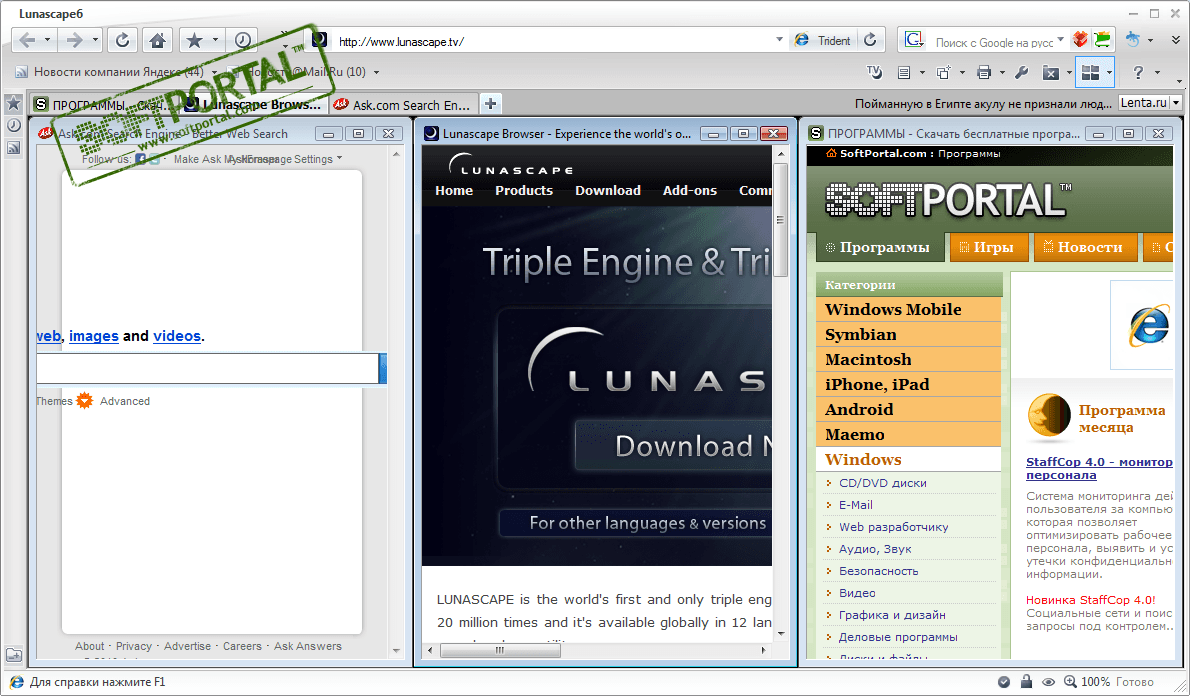Open the Home page icon
The width and height of the screenshot is (1190, 696).
[158, 40]
